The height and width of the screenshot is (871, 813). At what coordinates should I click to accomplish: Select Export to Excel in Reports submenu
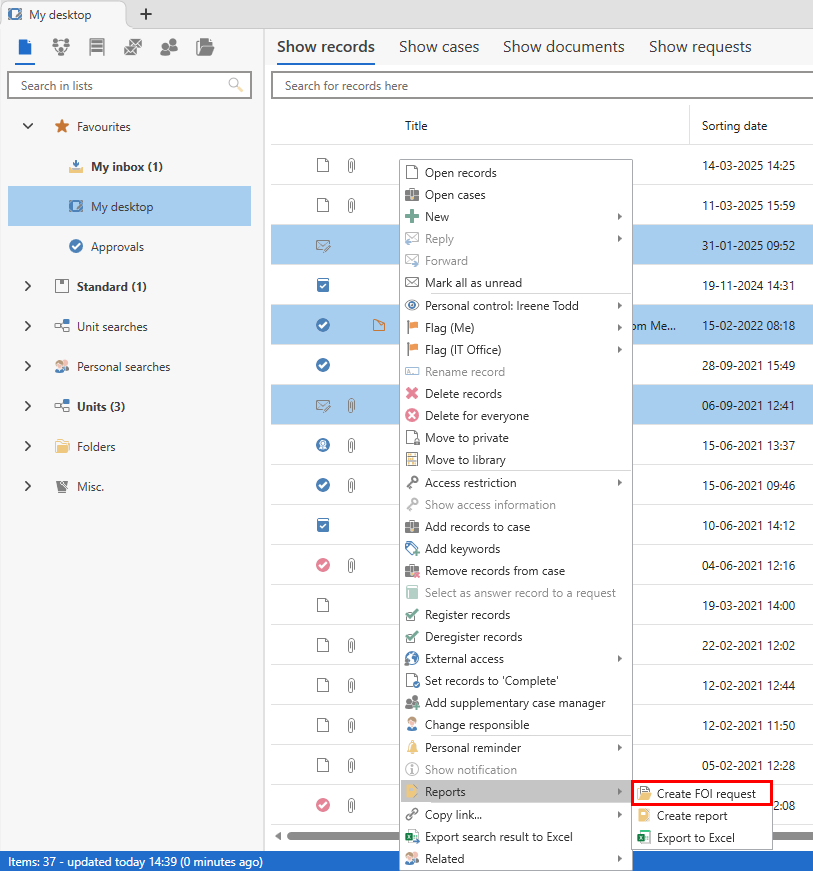(x=695, y=838)
